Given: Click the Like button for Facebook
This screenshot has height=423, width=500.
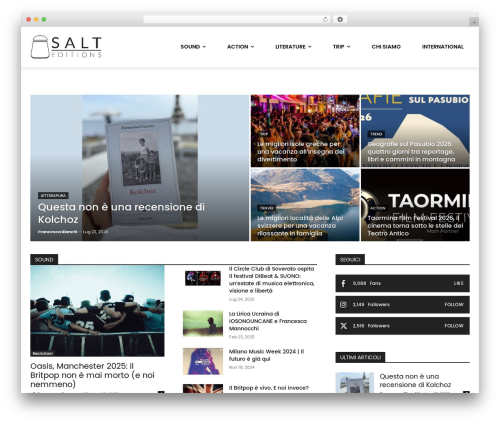Looking at the screenshot, I should click(458, 283).
